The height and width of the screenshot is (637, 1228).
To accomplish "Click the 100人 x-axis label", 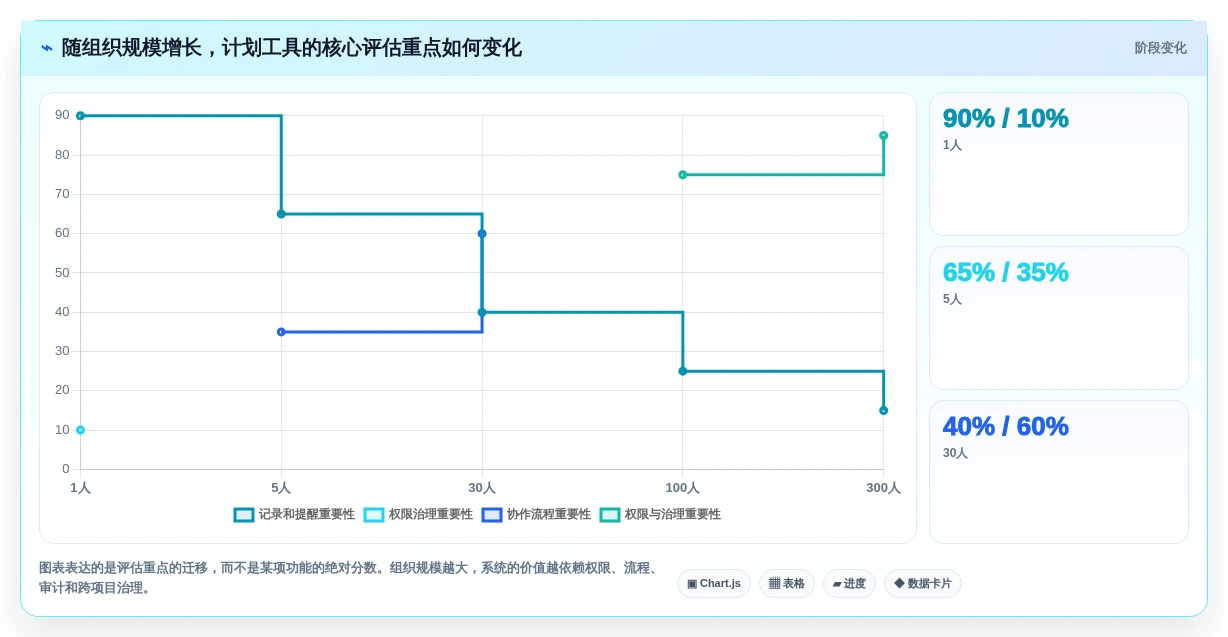I will coord(683,488).
